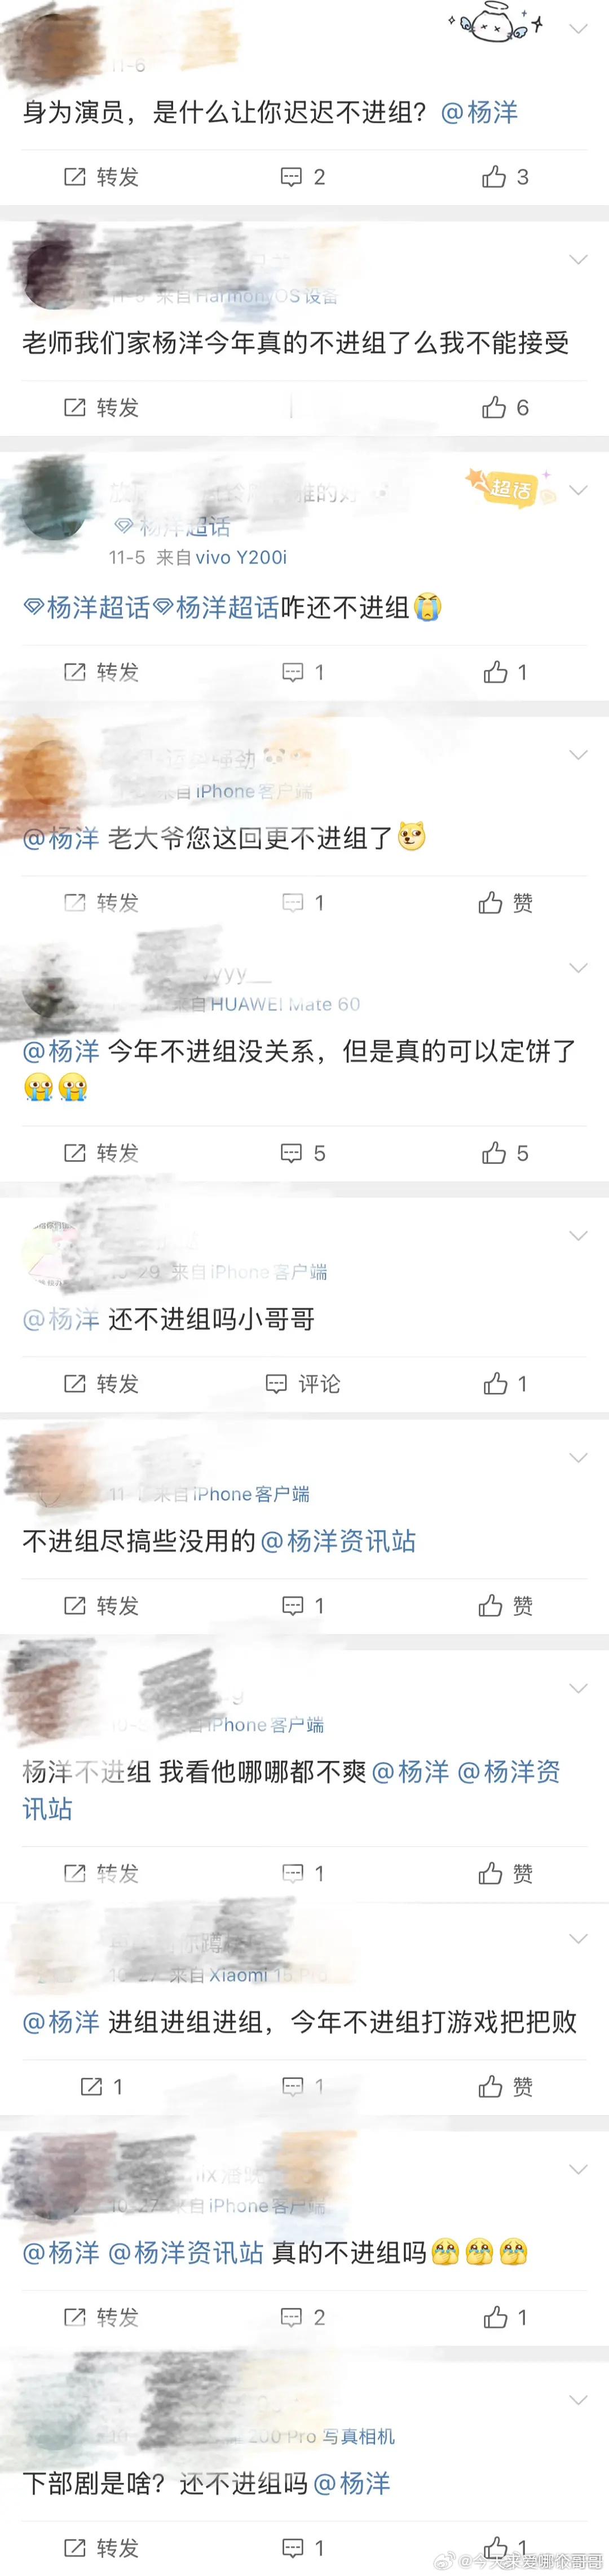Open the @杨洋 mention in the first post

(x=480, y=113)
